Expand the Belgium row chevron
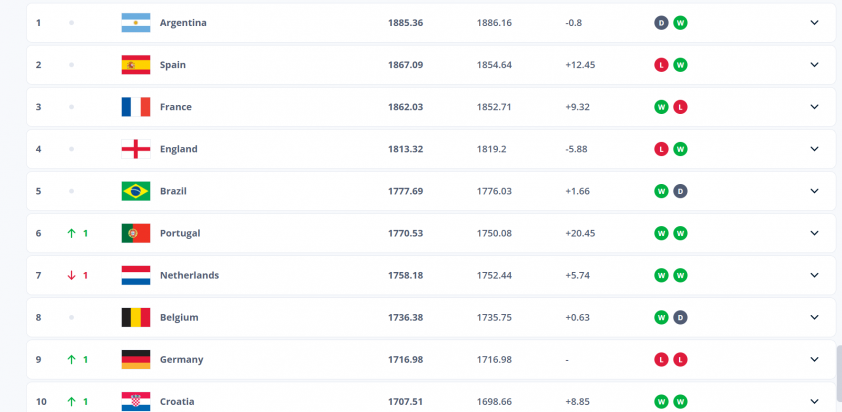 pyautogui.click(x=815, y=317)
